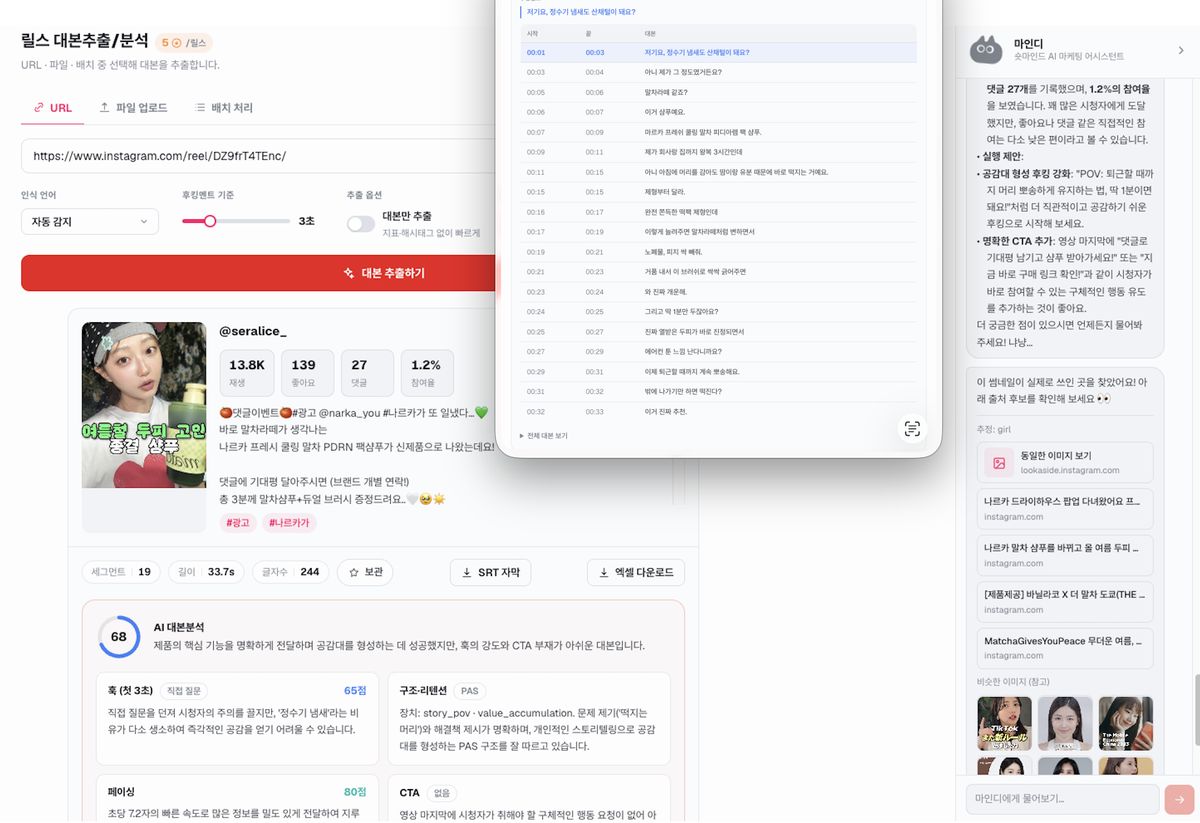1200x823 pixels.
Task: Switch to the 파일 업로드 tab
Action: (133, 108)
